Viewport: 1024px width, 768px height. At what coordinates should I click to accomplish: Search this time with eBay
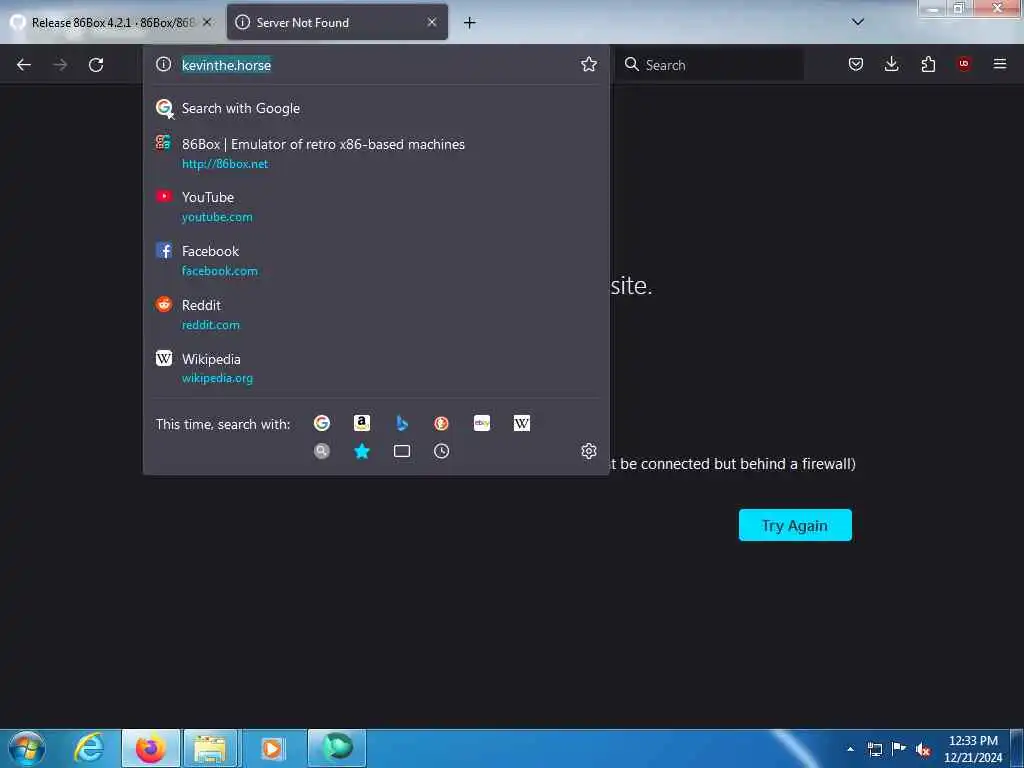482,423
